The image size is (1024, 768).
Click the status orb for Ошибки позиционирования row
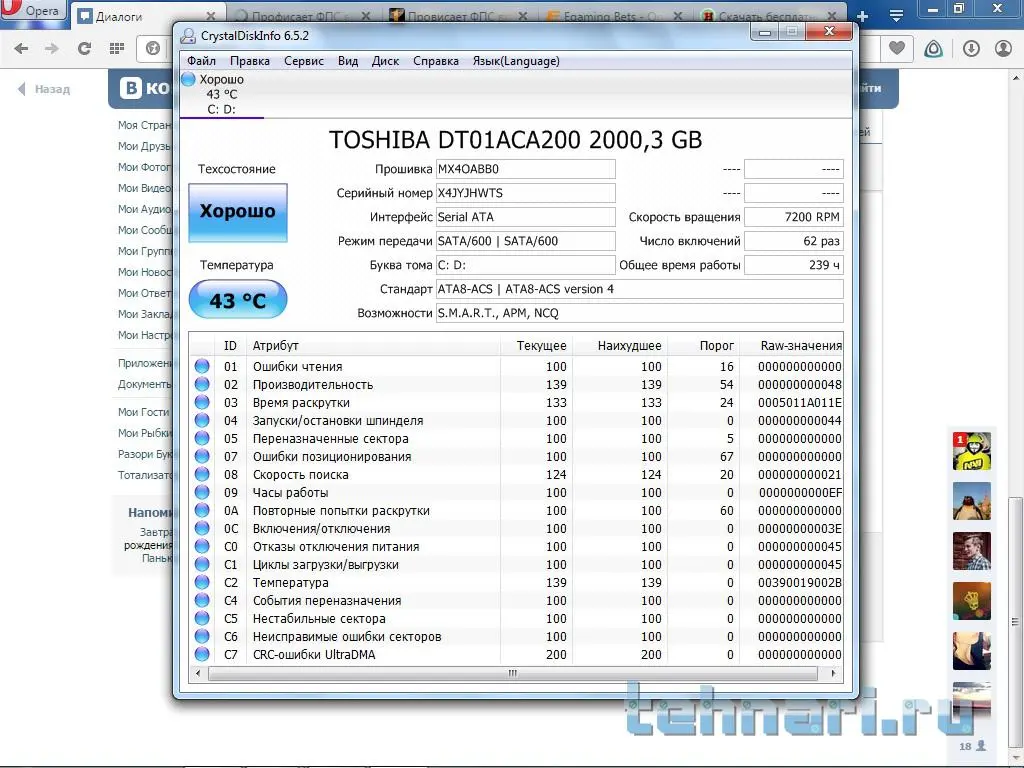point(202,456)
